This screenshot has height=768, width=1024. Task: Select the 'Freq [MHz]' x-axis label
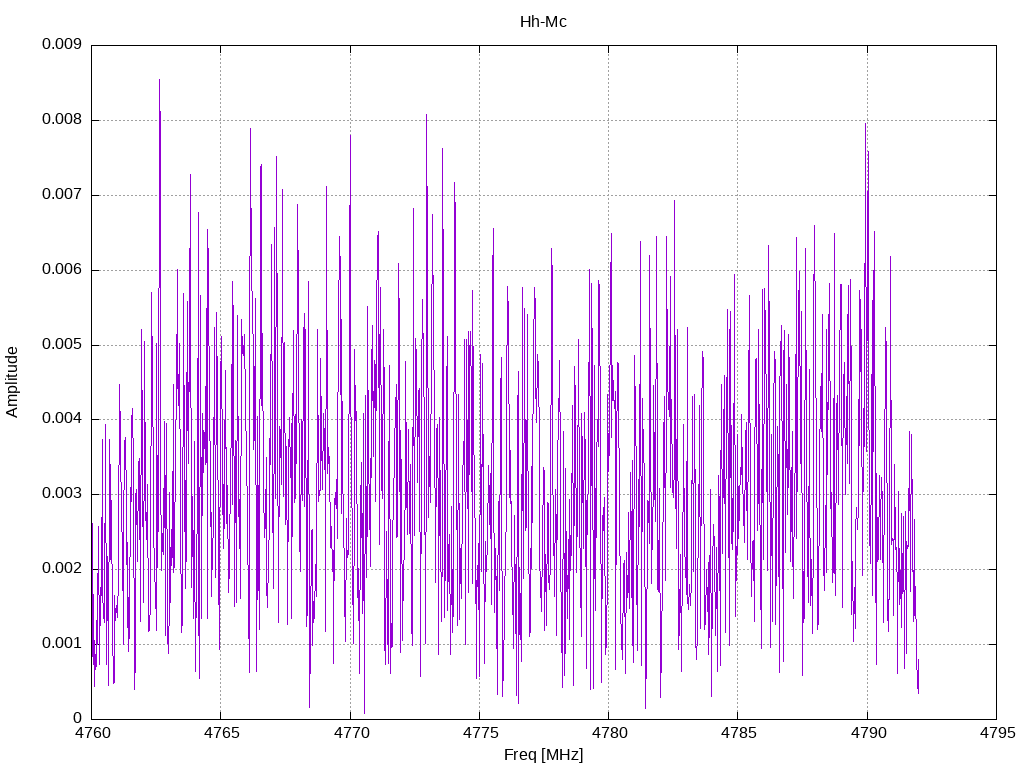tap(543, 754)
